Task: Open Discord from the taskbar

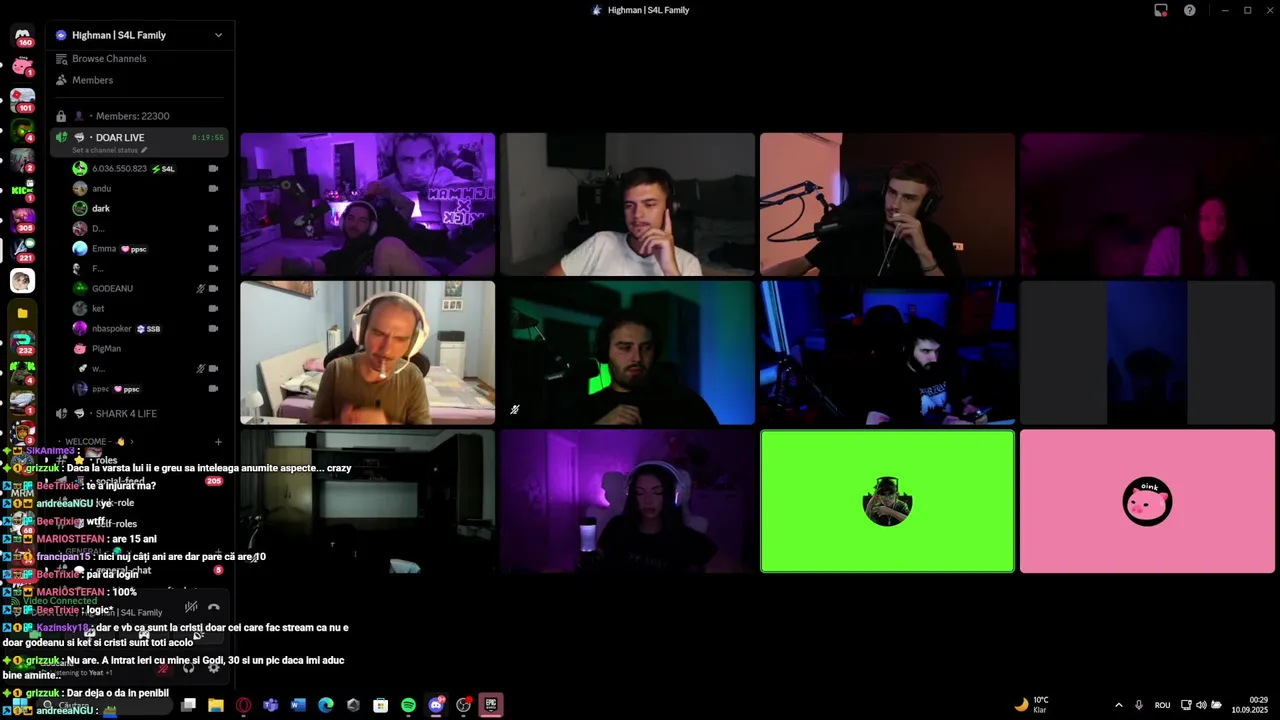Action: click(x=436, y=705)
